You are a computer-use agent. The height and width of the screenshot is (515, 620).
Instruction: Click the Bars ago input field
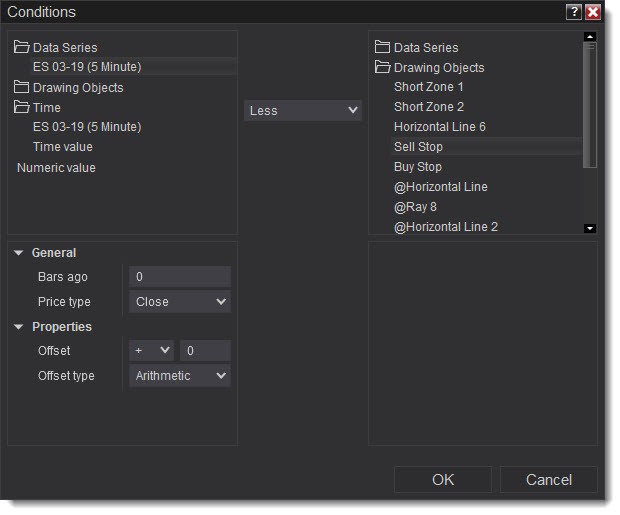tap(180, 277)
